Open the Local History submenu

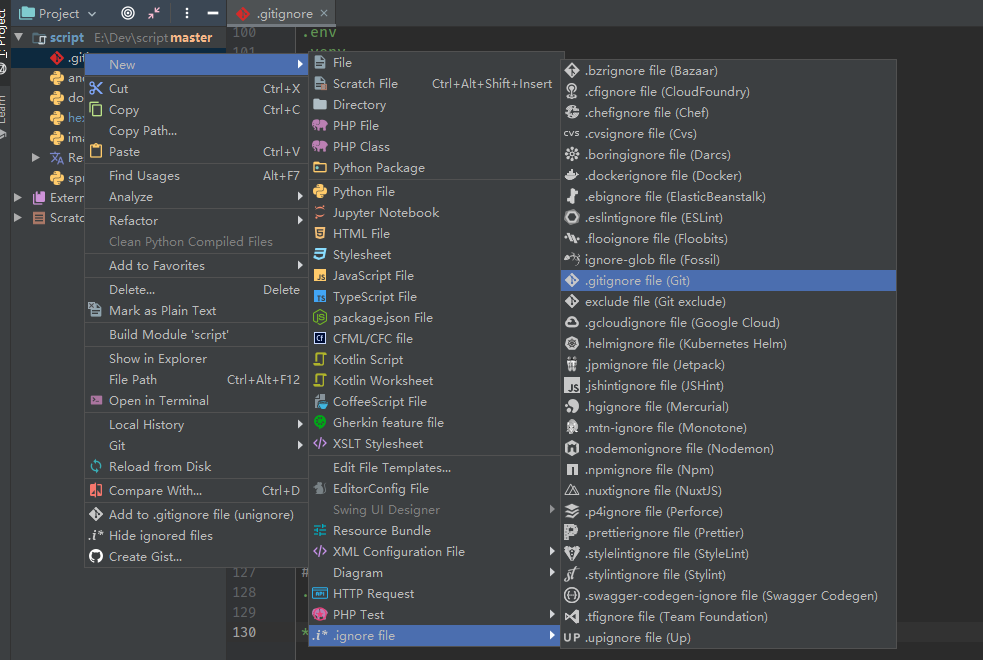pos(196,424)
